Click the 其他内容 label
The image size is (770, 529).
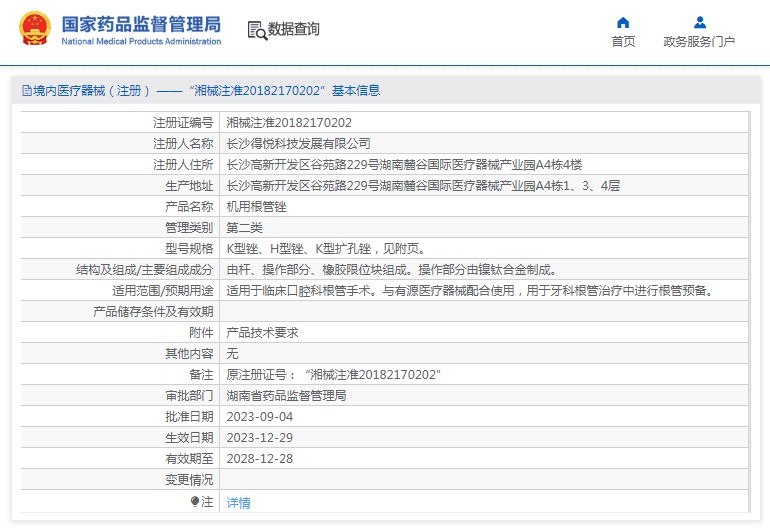[189, 354]
